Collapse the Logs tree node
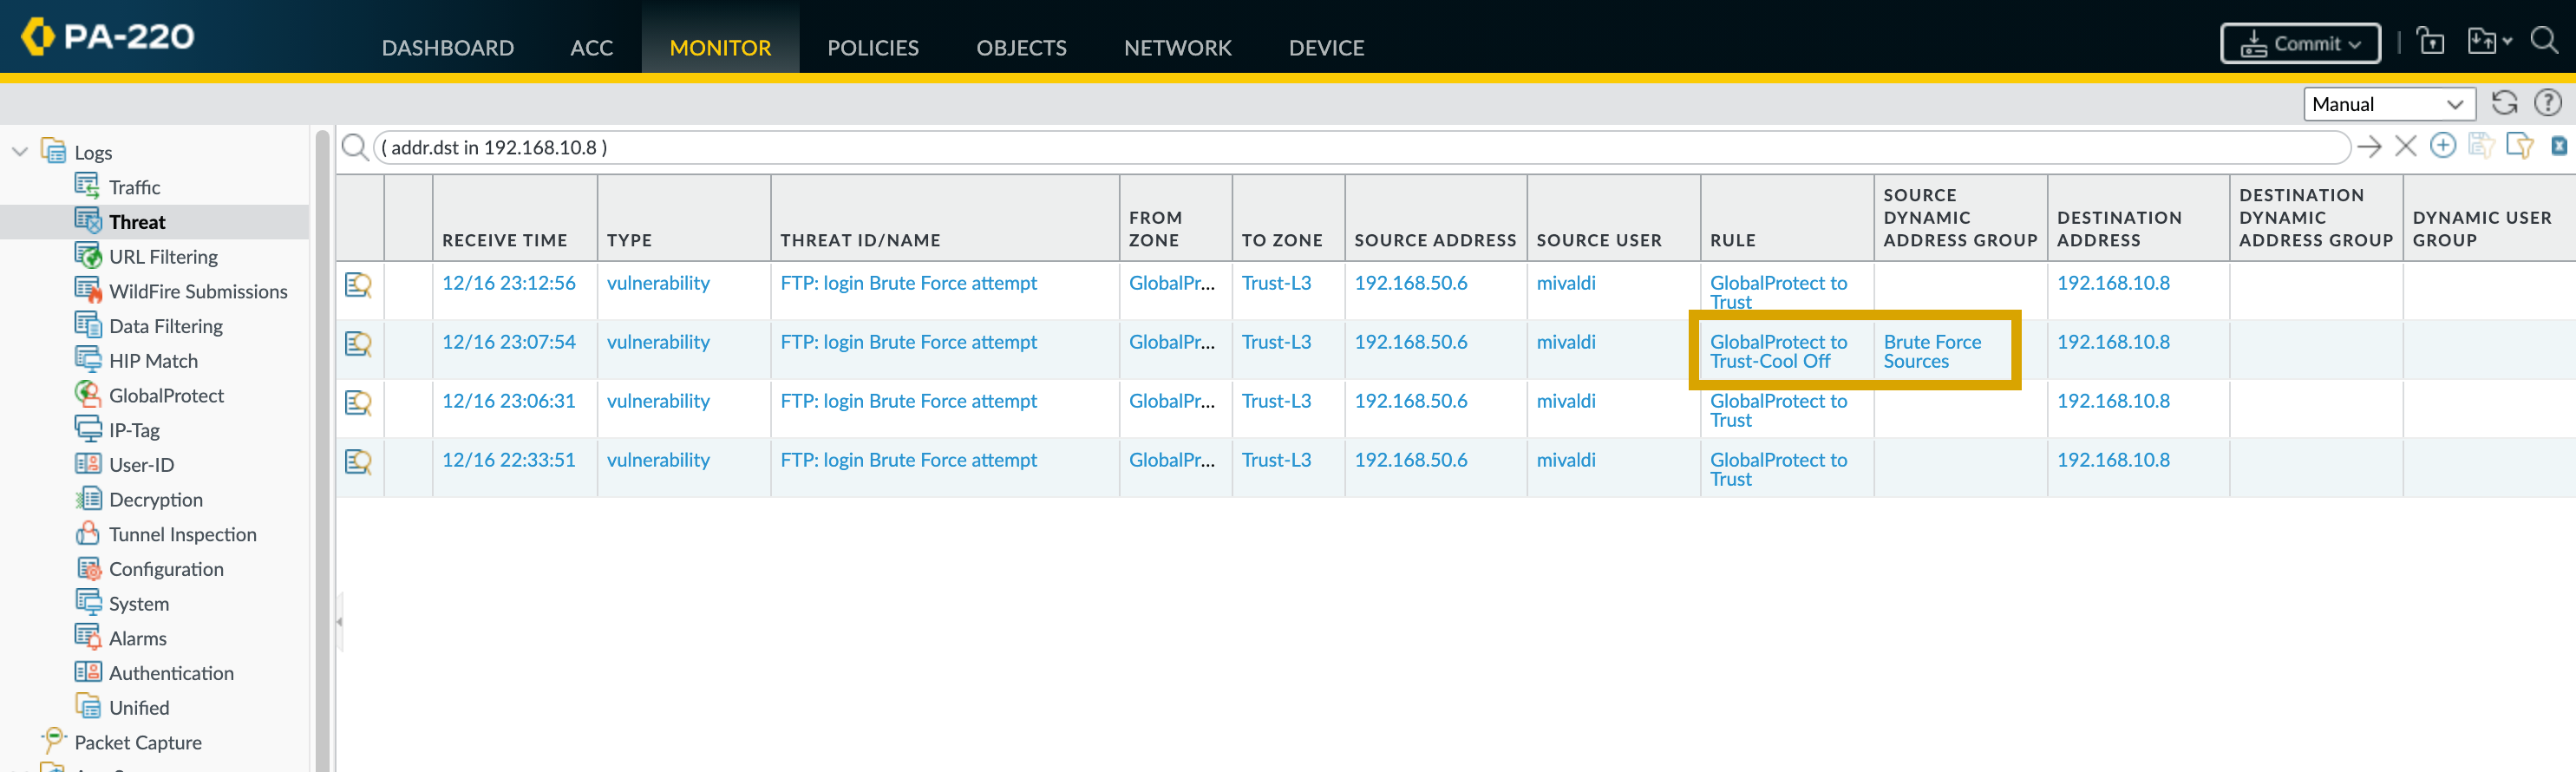The width and height of the screenshot is (2576, 772). click(x=20, y=152)
